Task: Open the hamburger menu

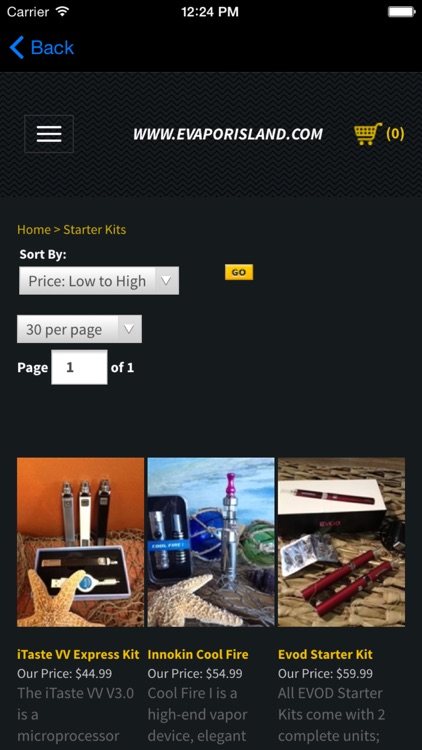Action: pos(49,134)
